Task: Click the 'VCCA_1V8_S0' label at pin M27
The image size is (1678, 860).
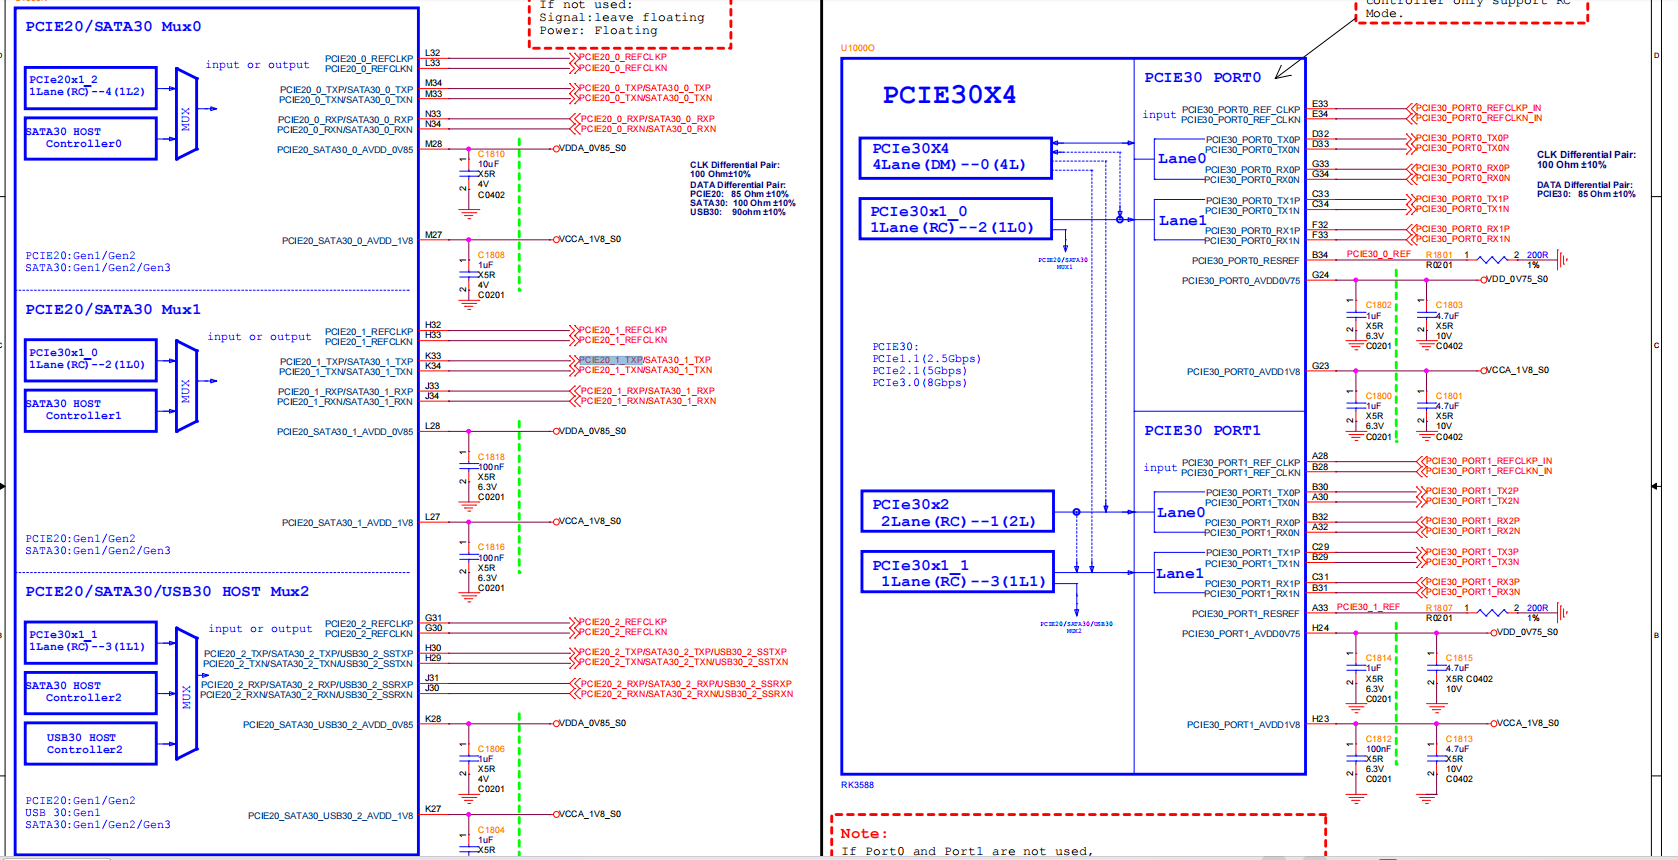Action: click(x=590, y=239)
